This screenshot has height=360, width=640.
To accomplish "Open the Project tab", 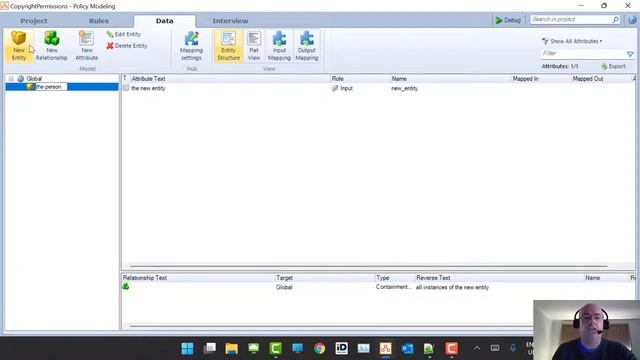I will pos(34,21).
